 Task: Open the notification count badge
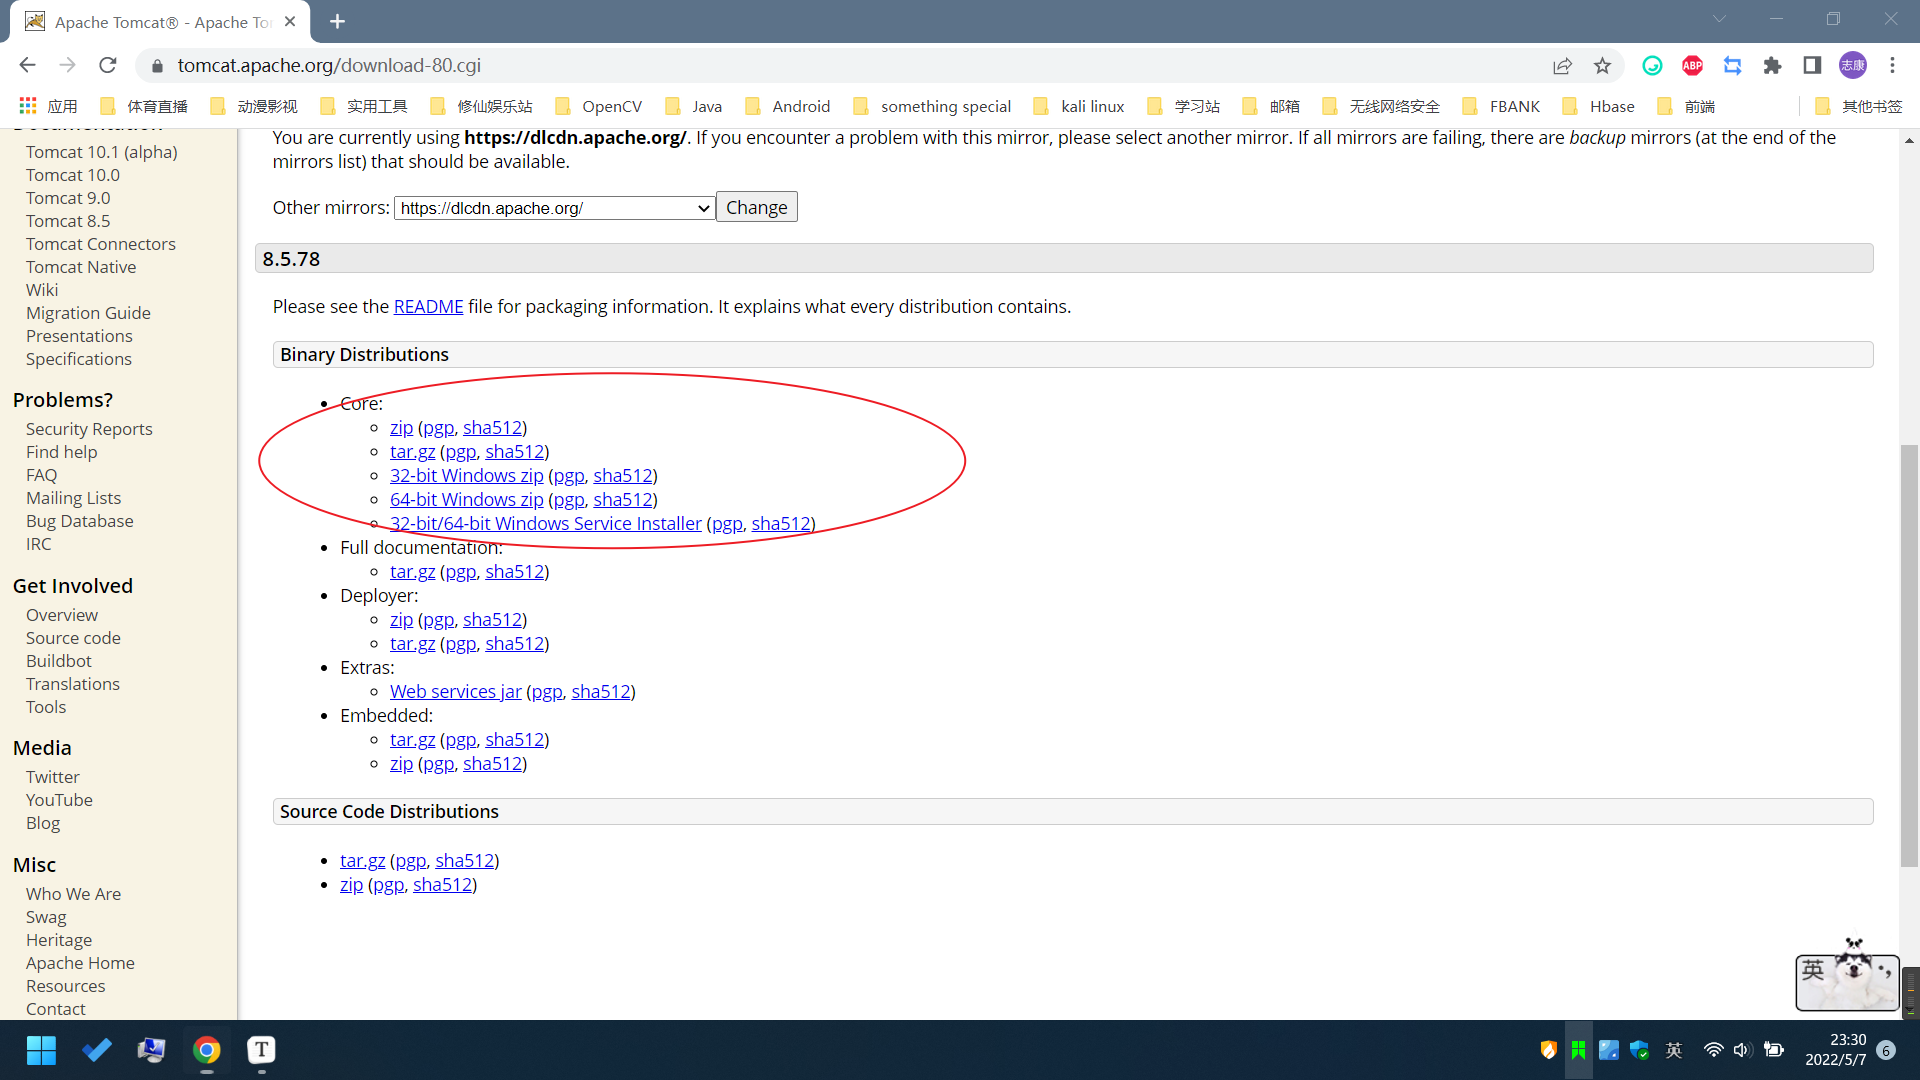pyautogui.click(x=1886, y=1050)
